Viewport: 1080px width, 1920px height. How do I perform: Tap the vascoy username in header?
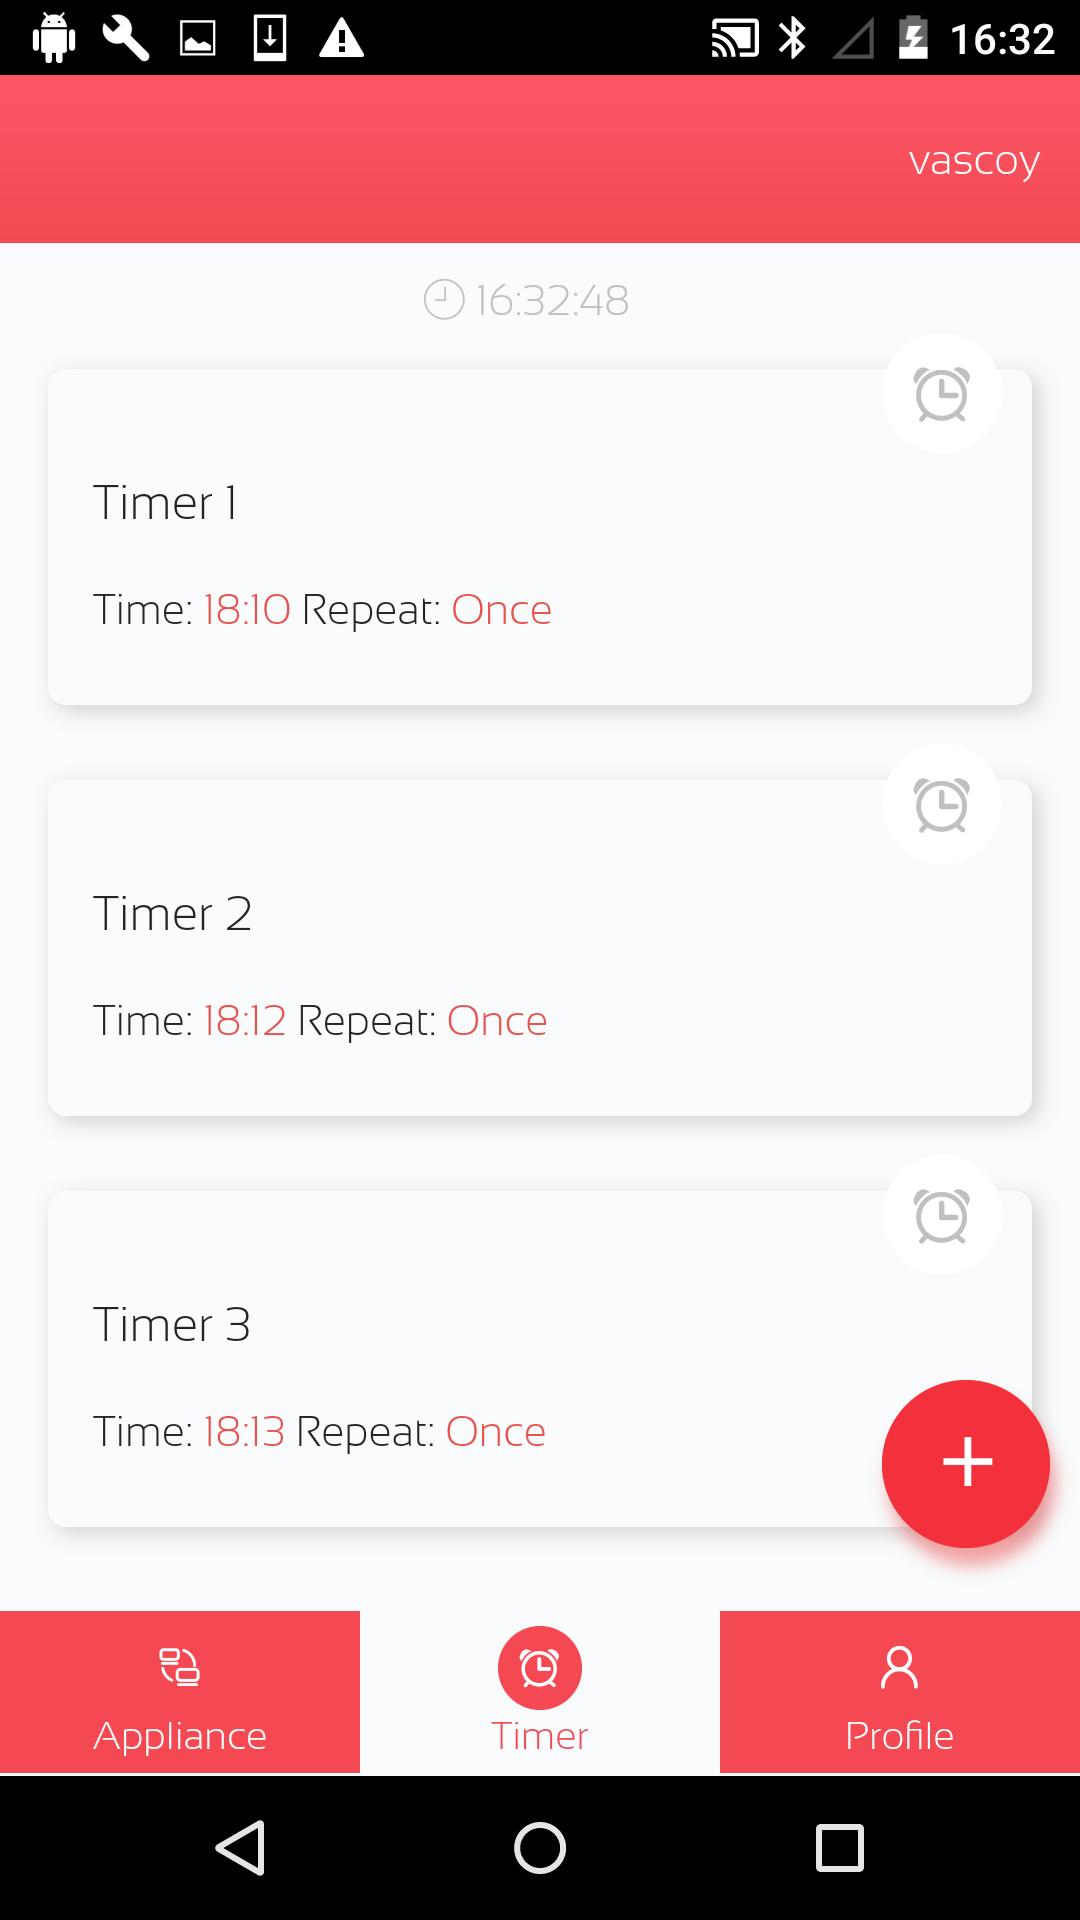(x=974, y=161)
